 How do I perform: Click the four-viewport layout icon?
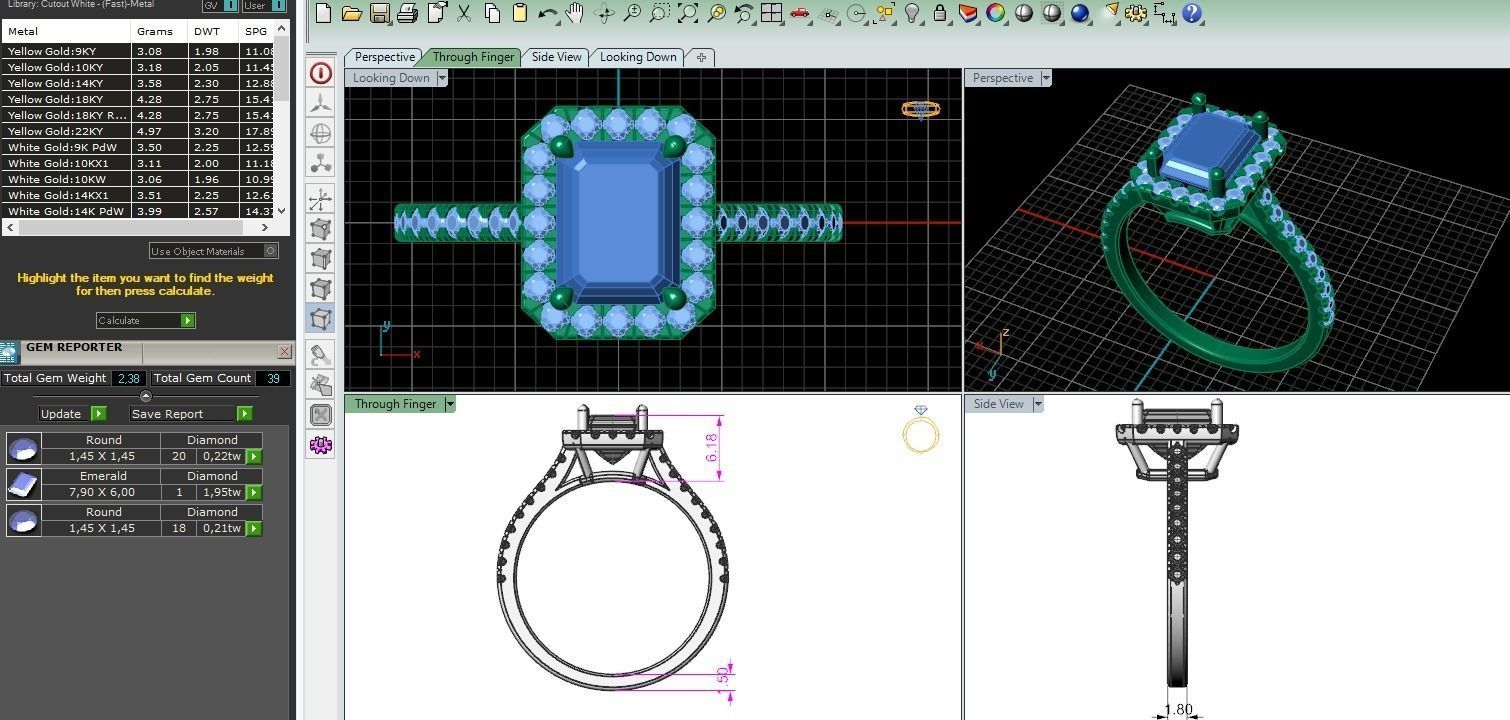pyautogui.click(x=771, y=13)
